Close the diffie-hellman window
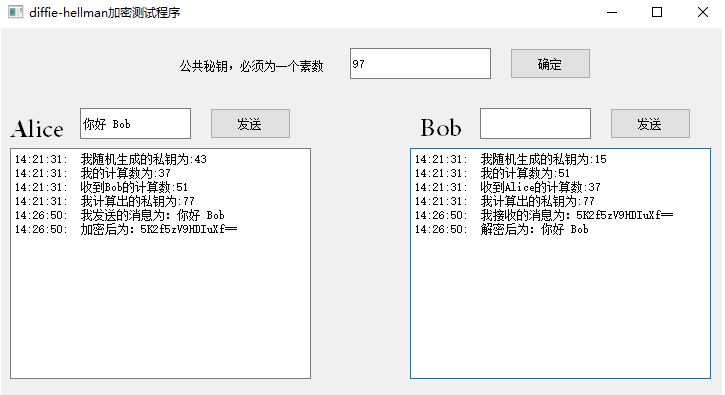 tap(702, 12)
